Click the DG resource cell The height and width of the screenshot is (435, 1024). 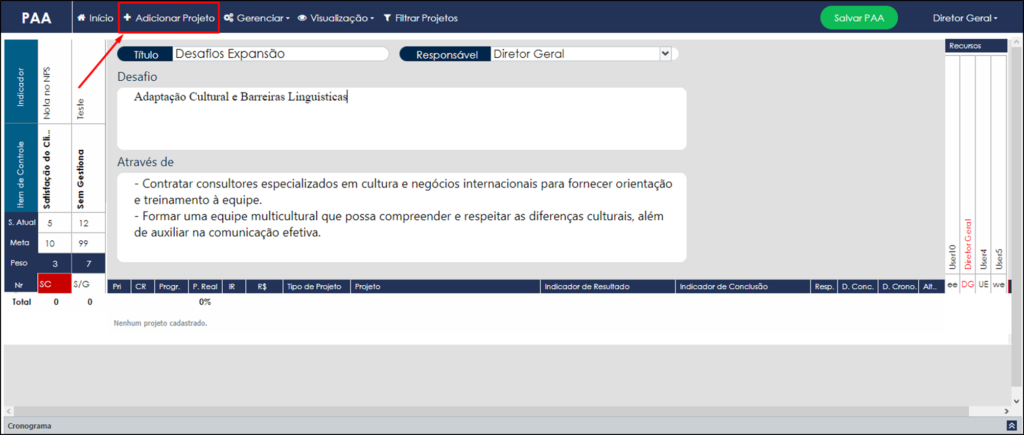968,285
